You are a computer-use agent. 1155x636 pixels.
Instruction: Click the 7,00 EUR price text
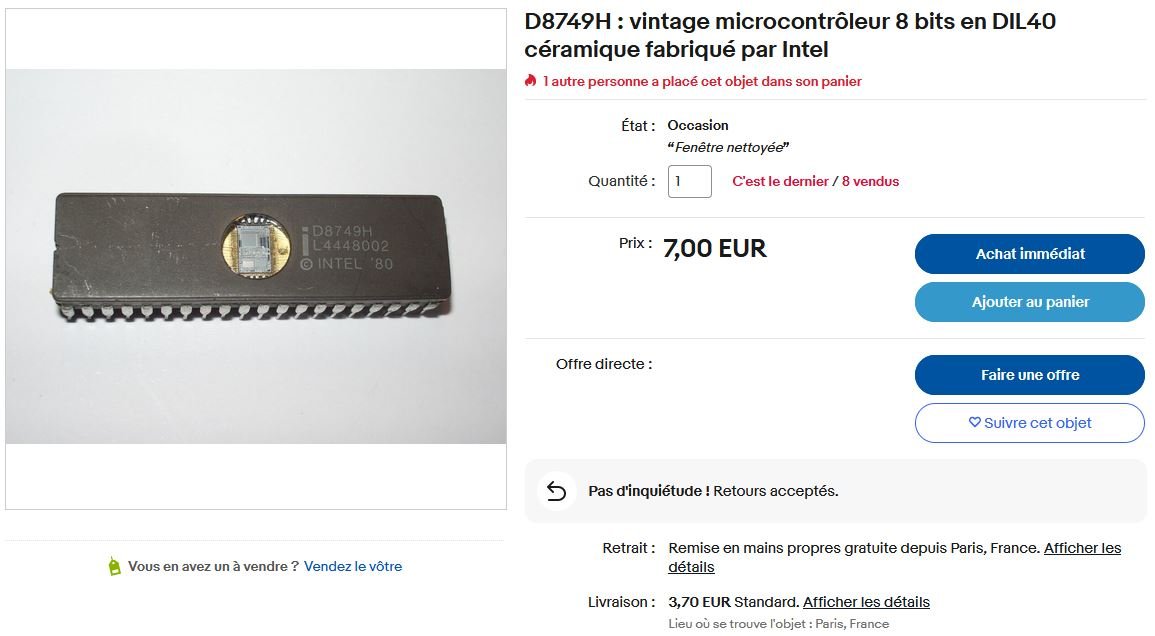click(x=715, y=248)
